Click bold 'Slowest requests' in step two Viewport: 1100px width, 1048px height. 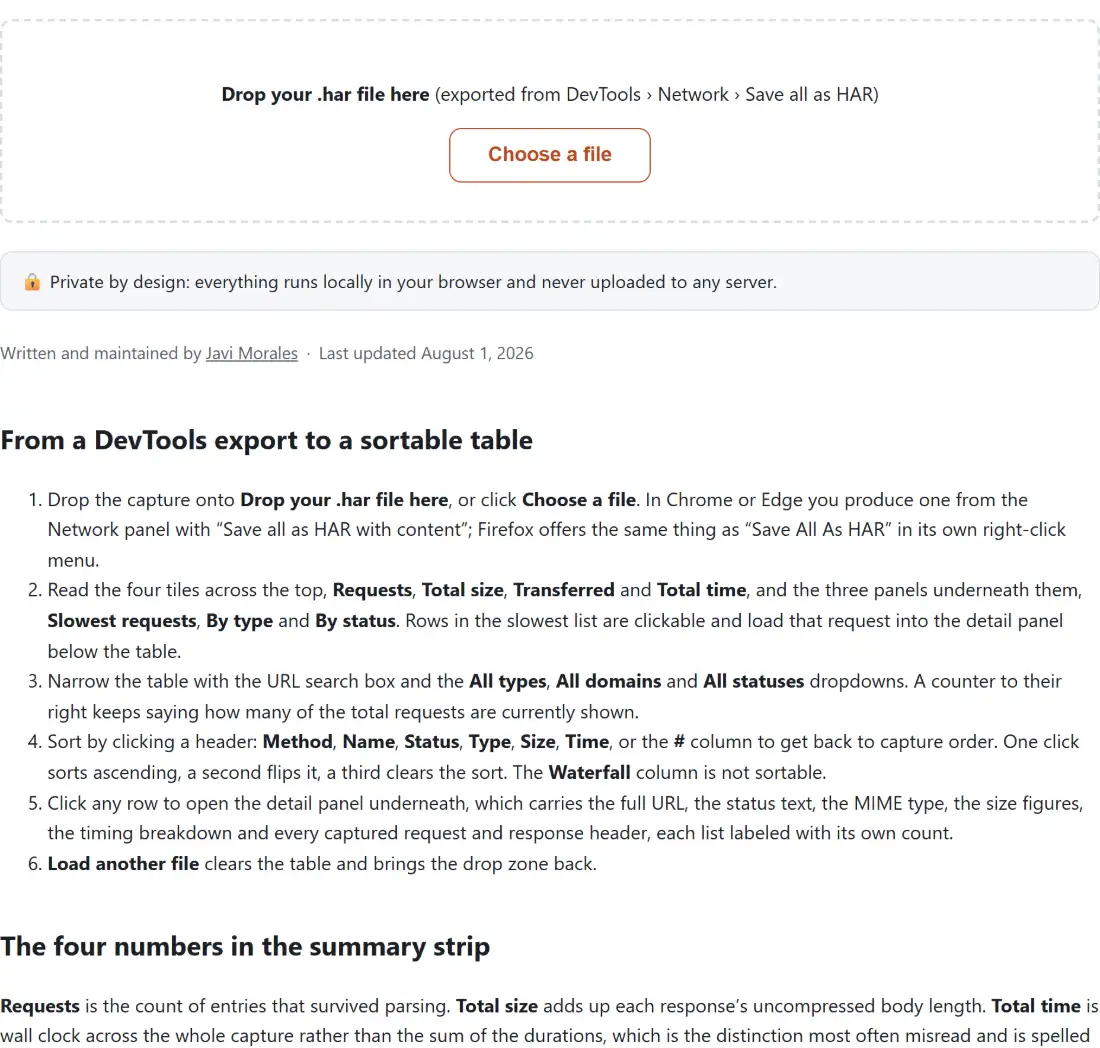click(122, 622)
